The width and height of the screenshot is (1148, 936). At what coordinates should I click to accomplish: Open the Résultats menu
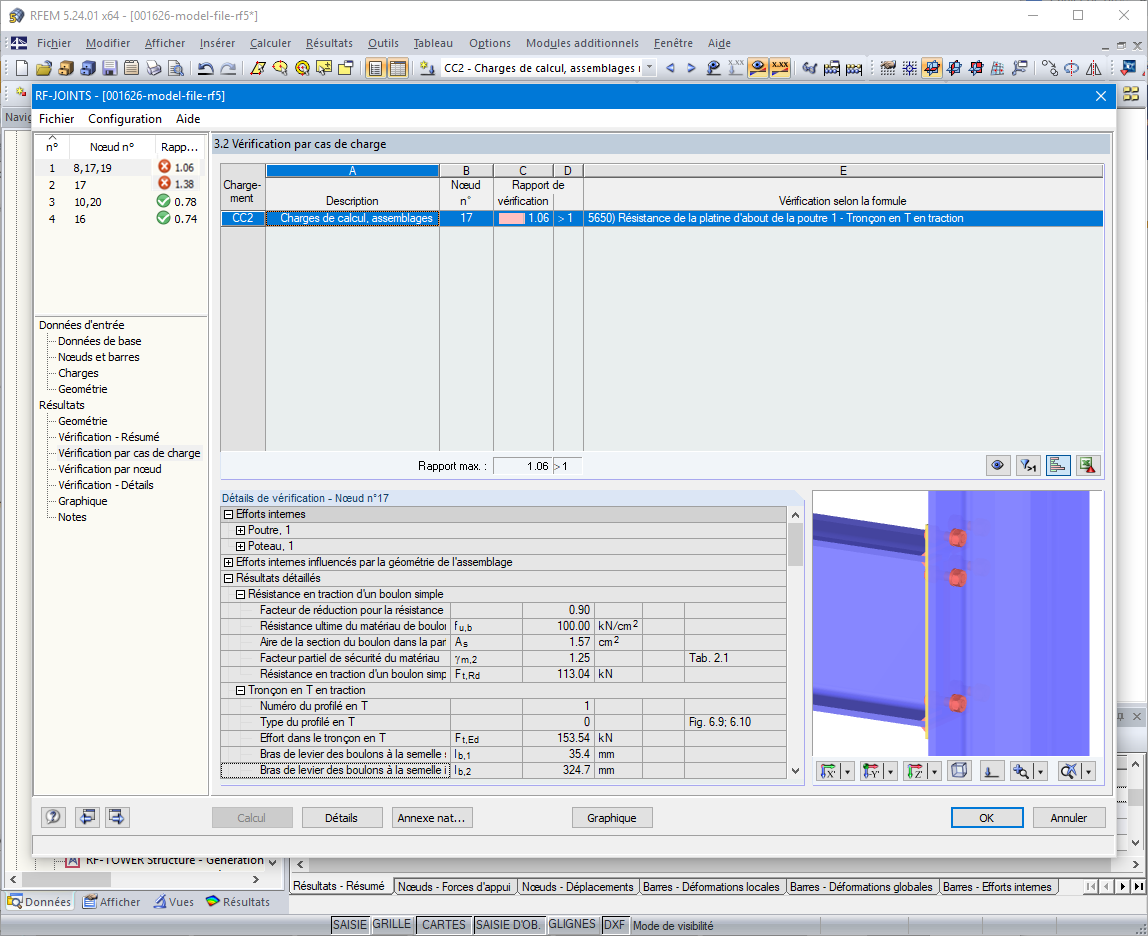coord(329,43)
